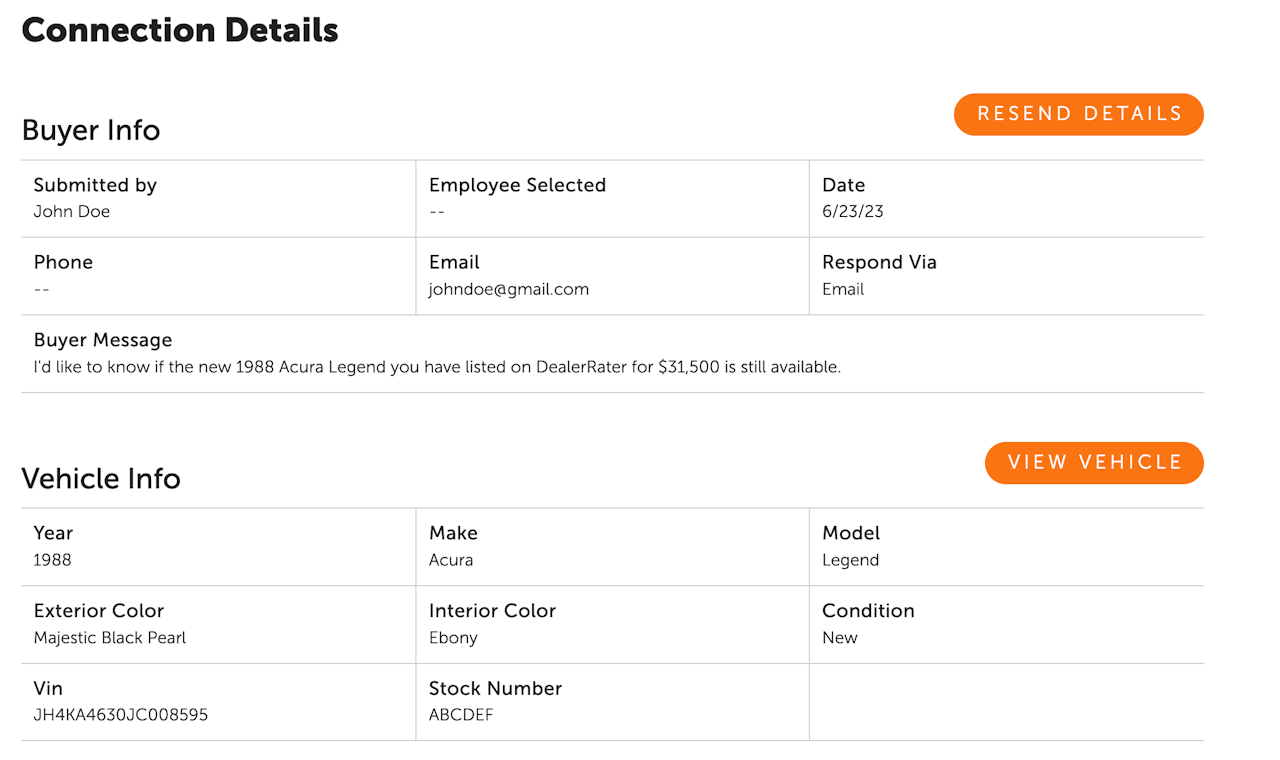Click the Buyer Message text
Screen dimensions: 1280x760
[437, 367]
